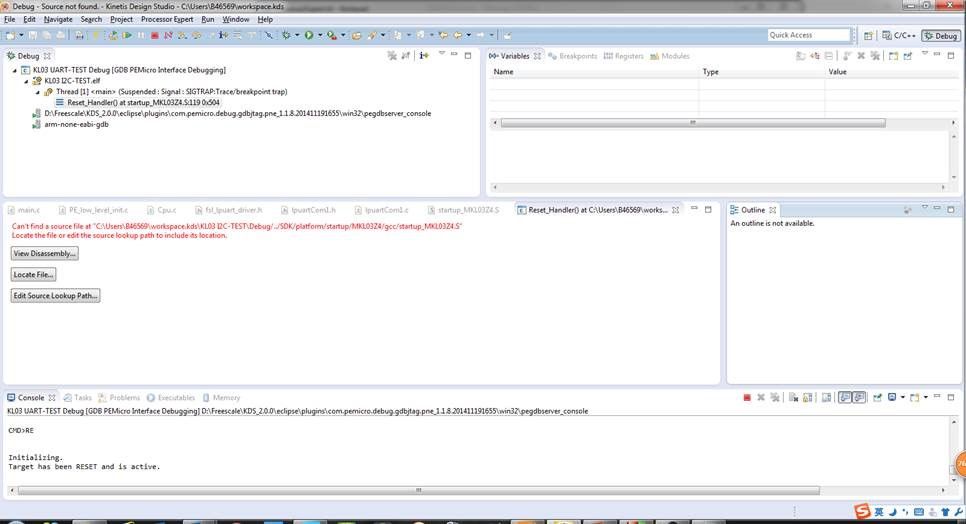Screen dimensions: 966x524
Task: Click the Edit Source Lookup Path button
Action: [55, 296]
